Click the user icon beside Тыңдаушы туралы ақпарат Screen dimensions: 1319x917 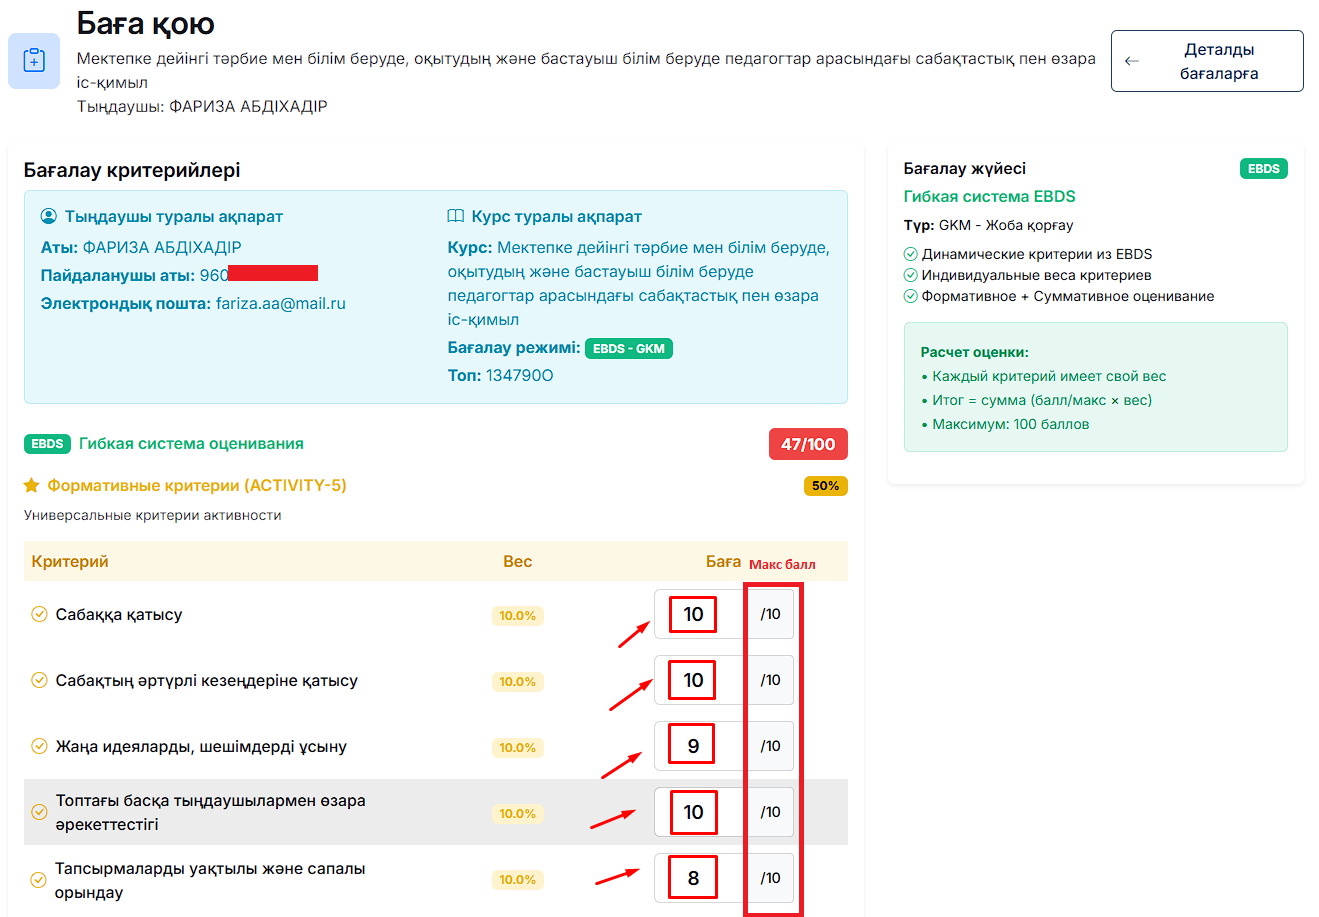click(x=49, y=216)
